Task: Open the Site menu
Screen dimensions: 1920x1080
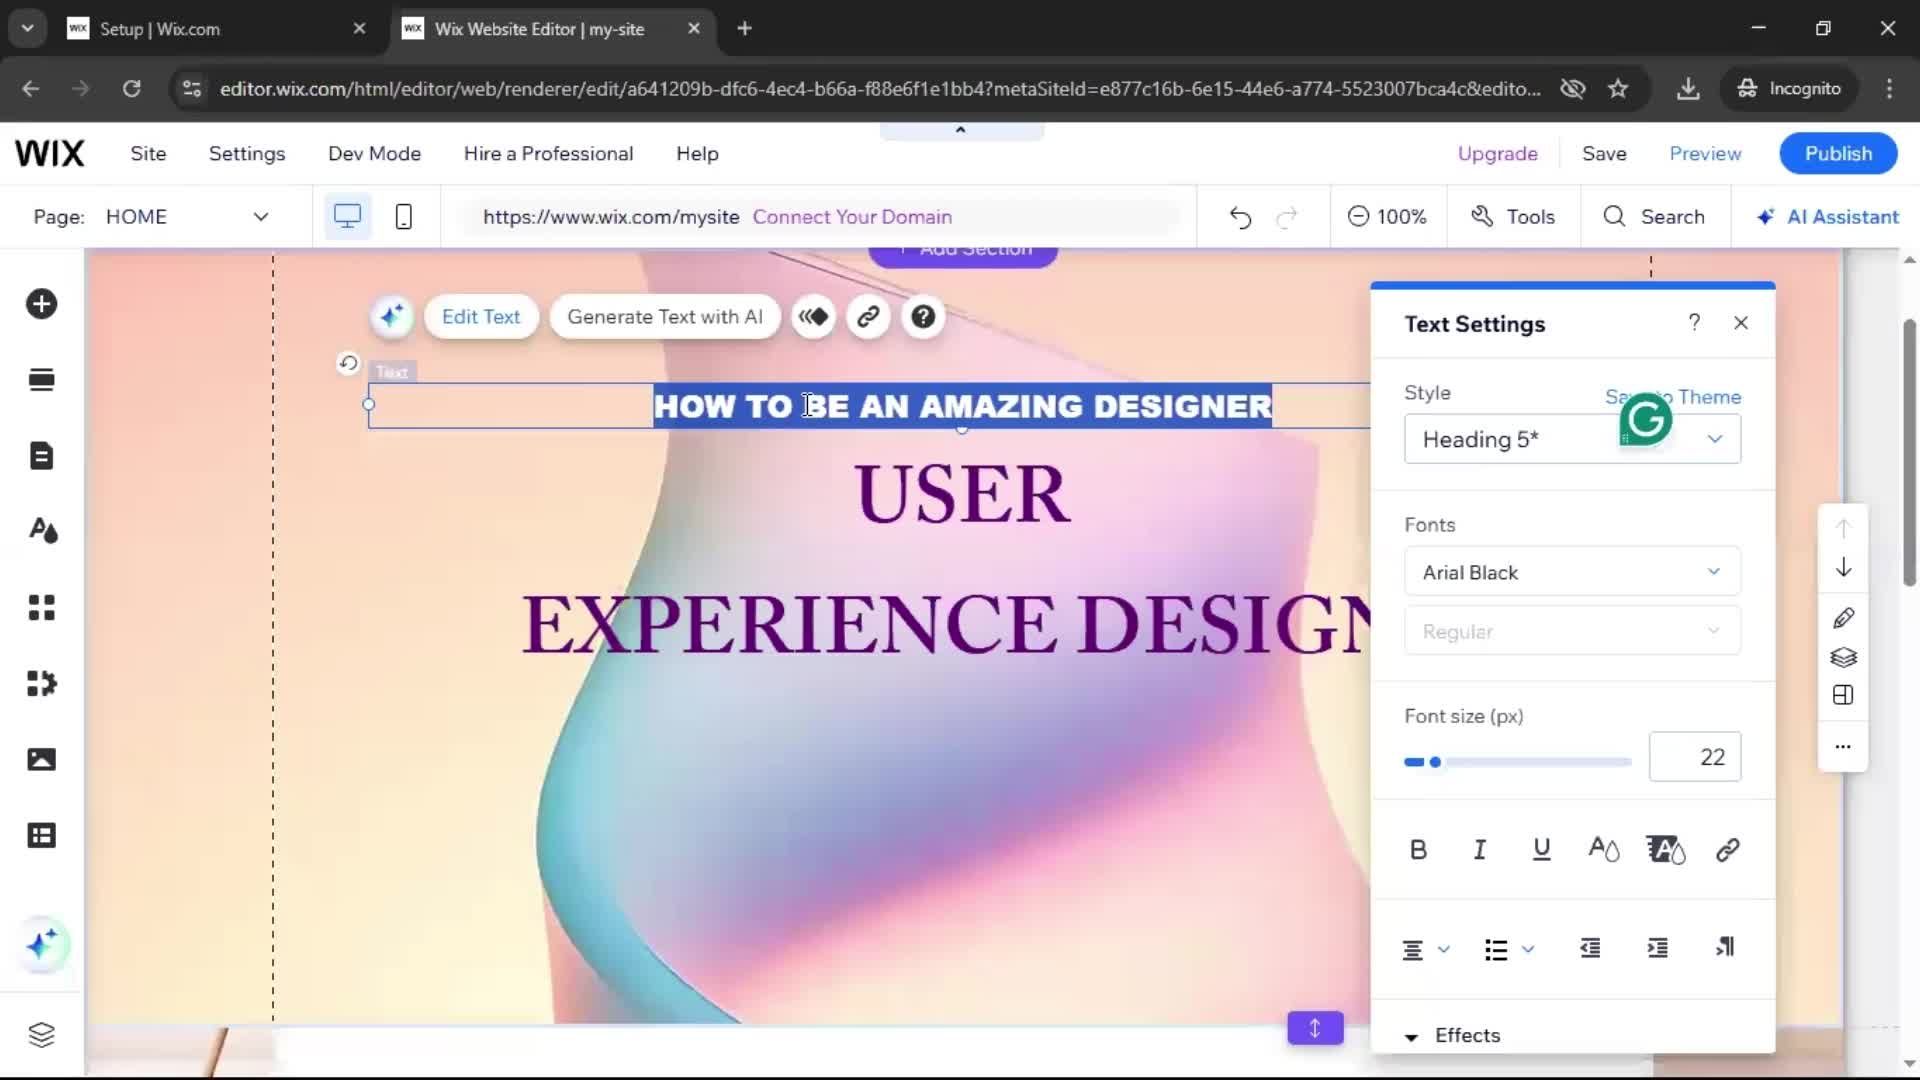Action: [148, 154]
